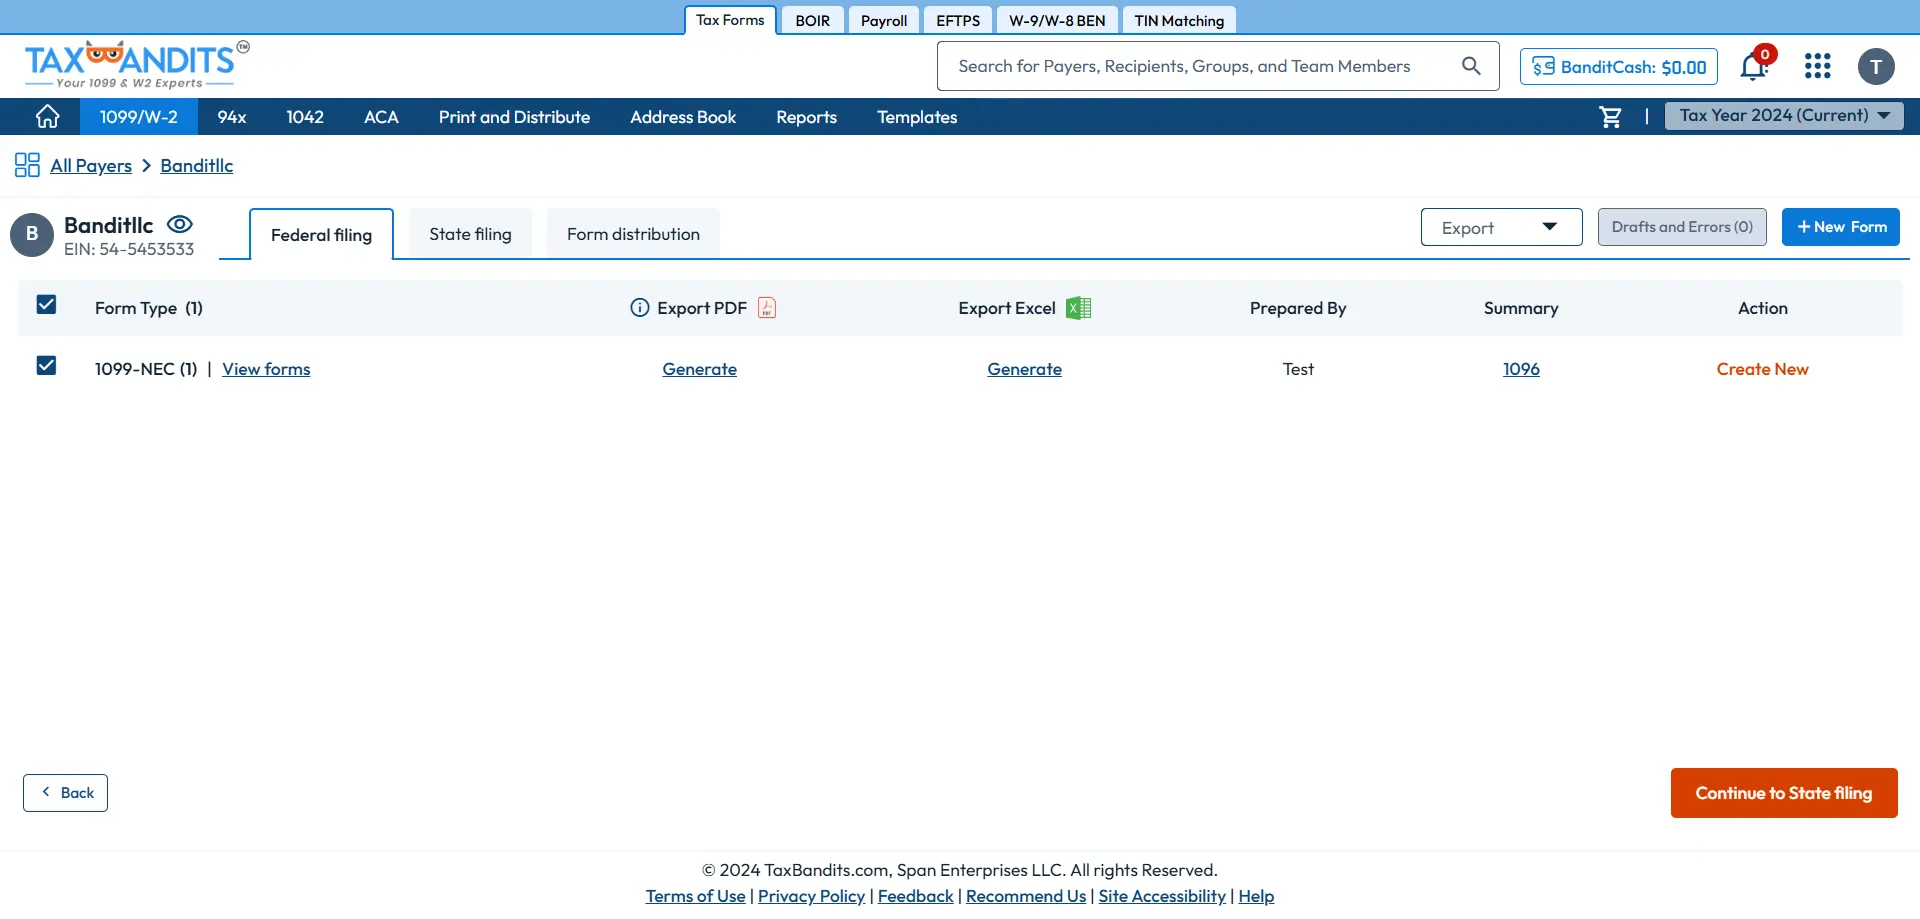This screenshot has height=919, width=1920.
Task: Click the New Form button
Action: (x=1841, y=227)
